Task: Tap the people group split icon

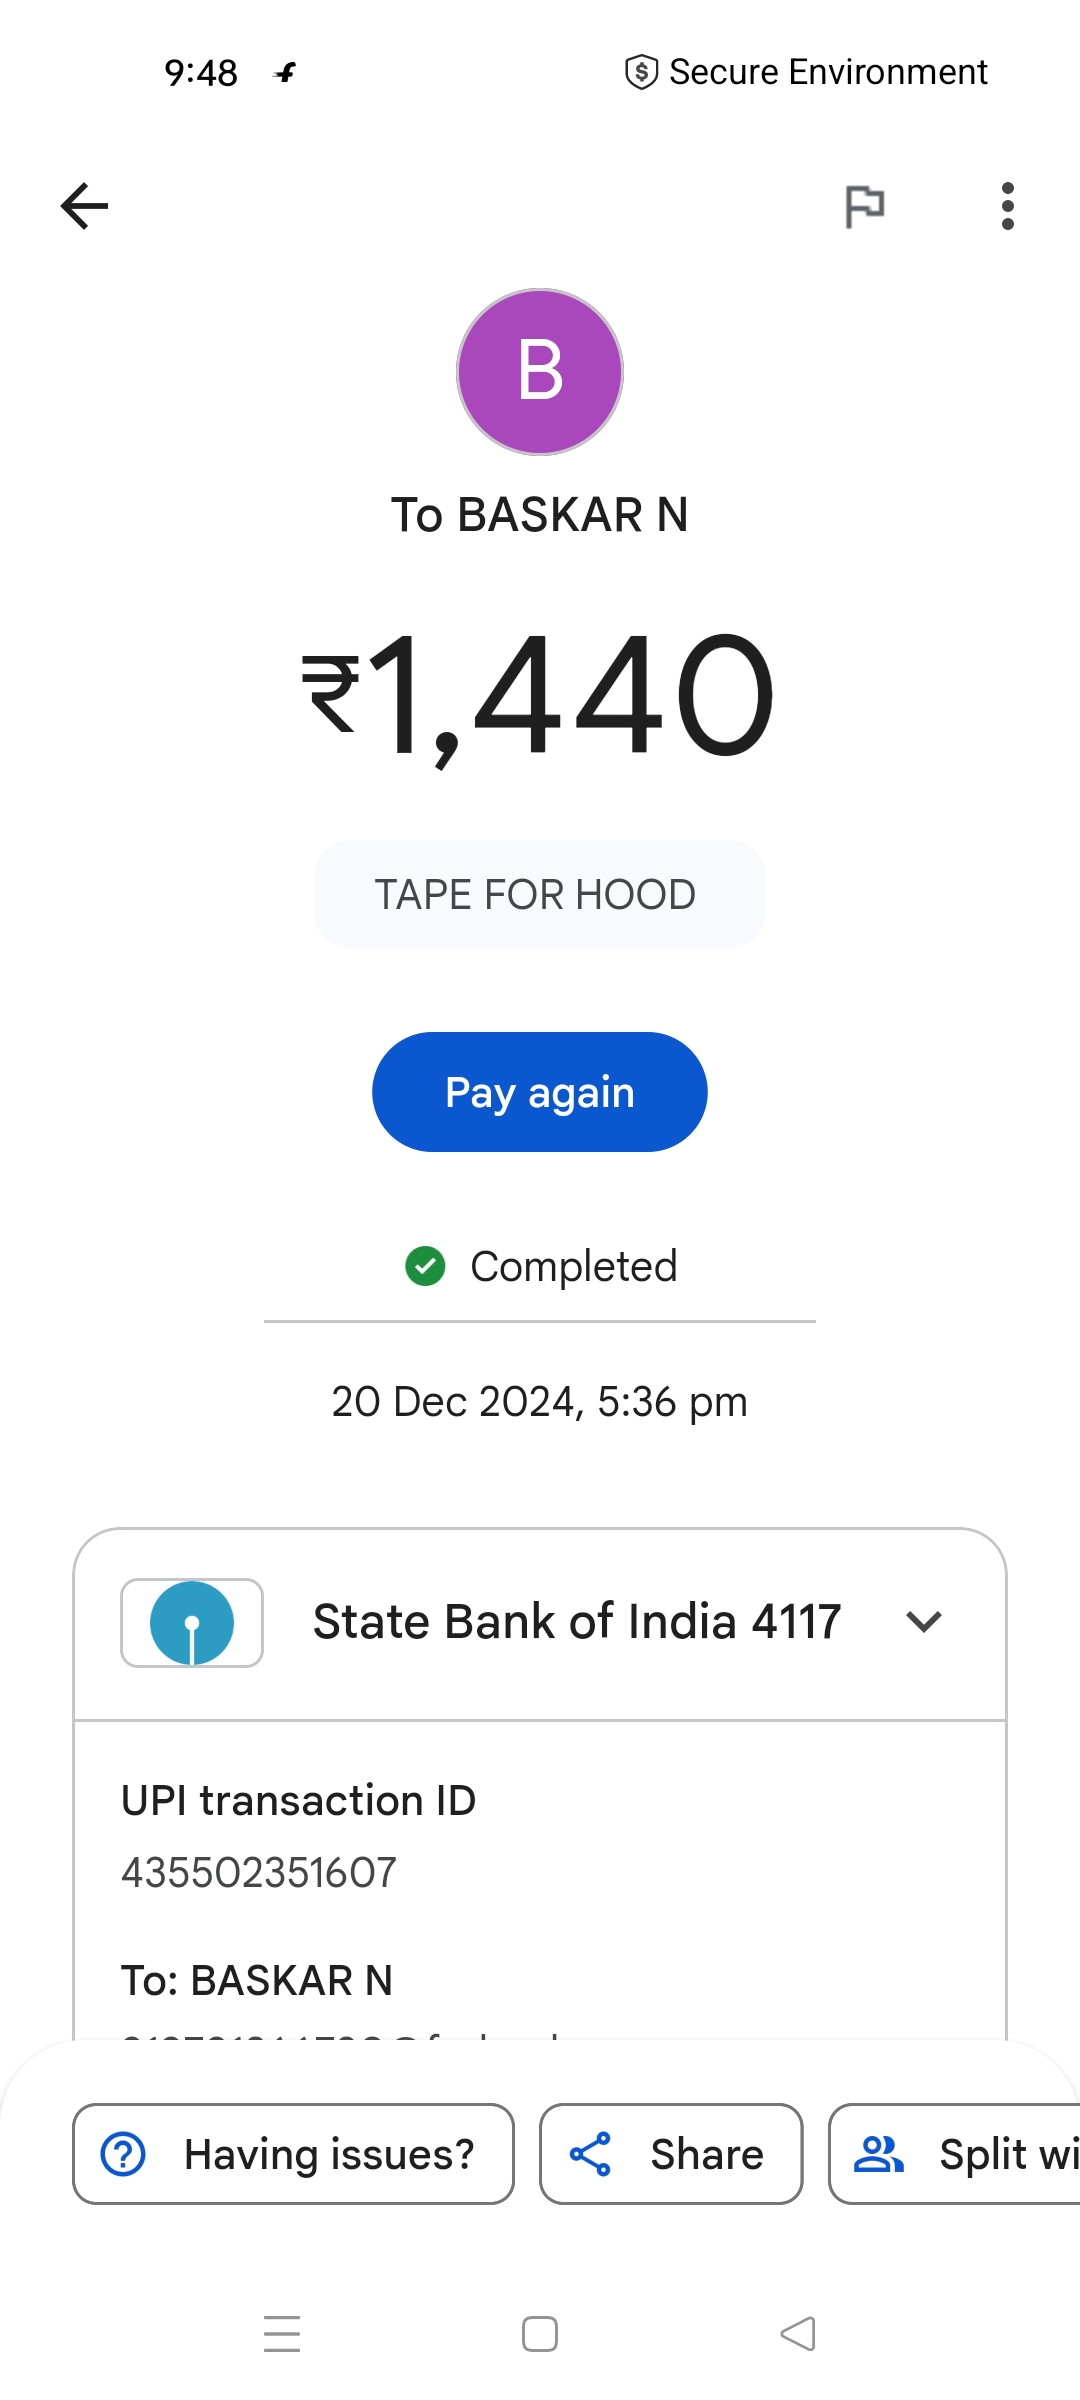Action: coord(878,2154)
